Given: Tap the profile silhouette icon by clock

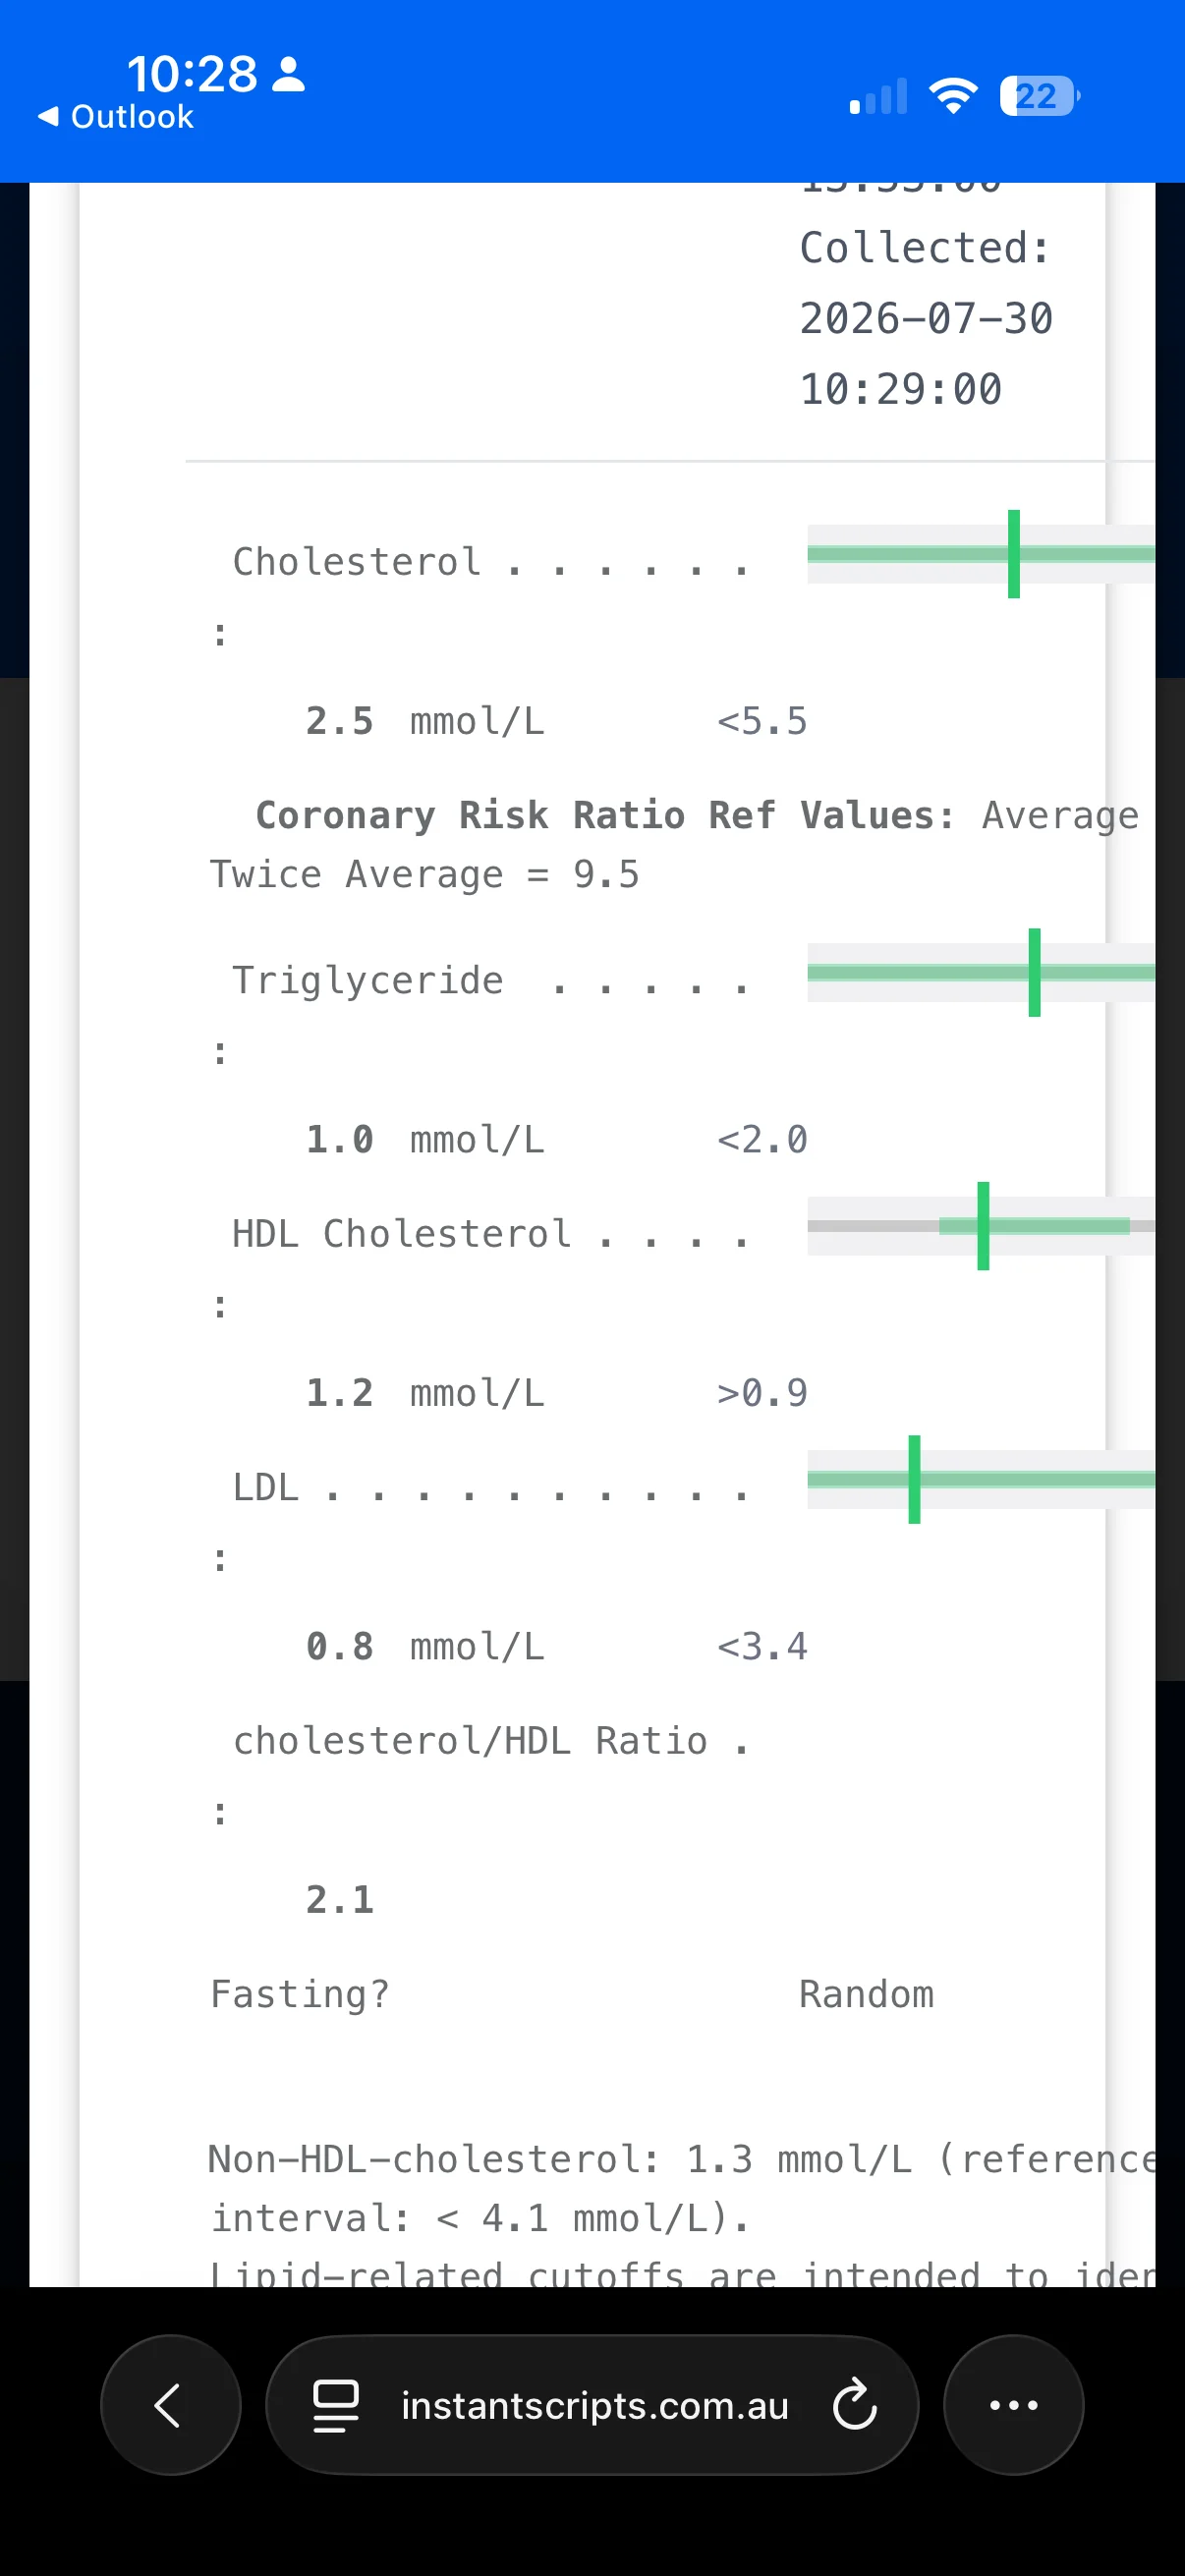Looking at the screenshot, I should pyautogui.click(x=289, y=74).
